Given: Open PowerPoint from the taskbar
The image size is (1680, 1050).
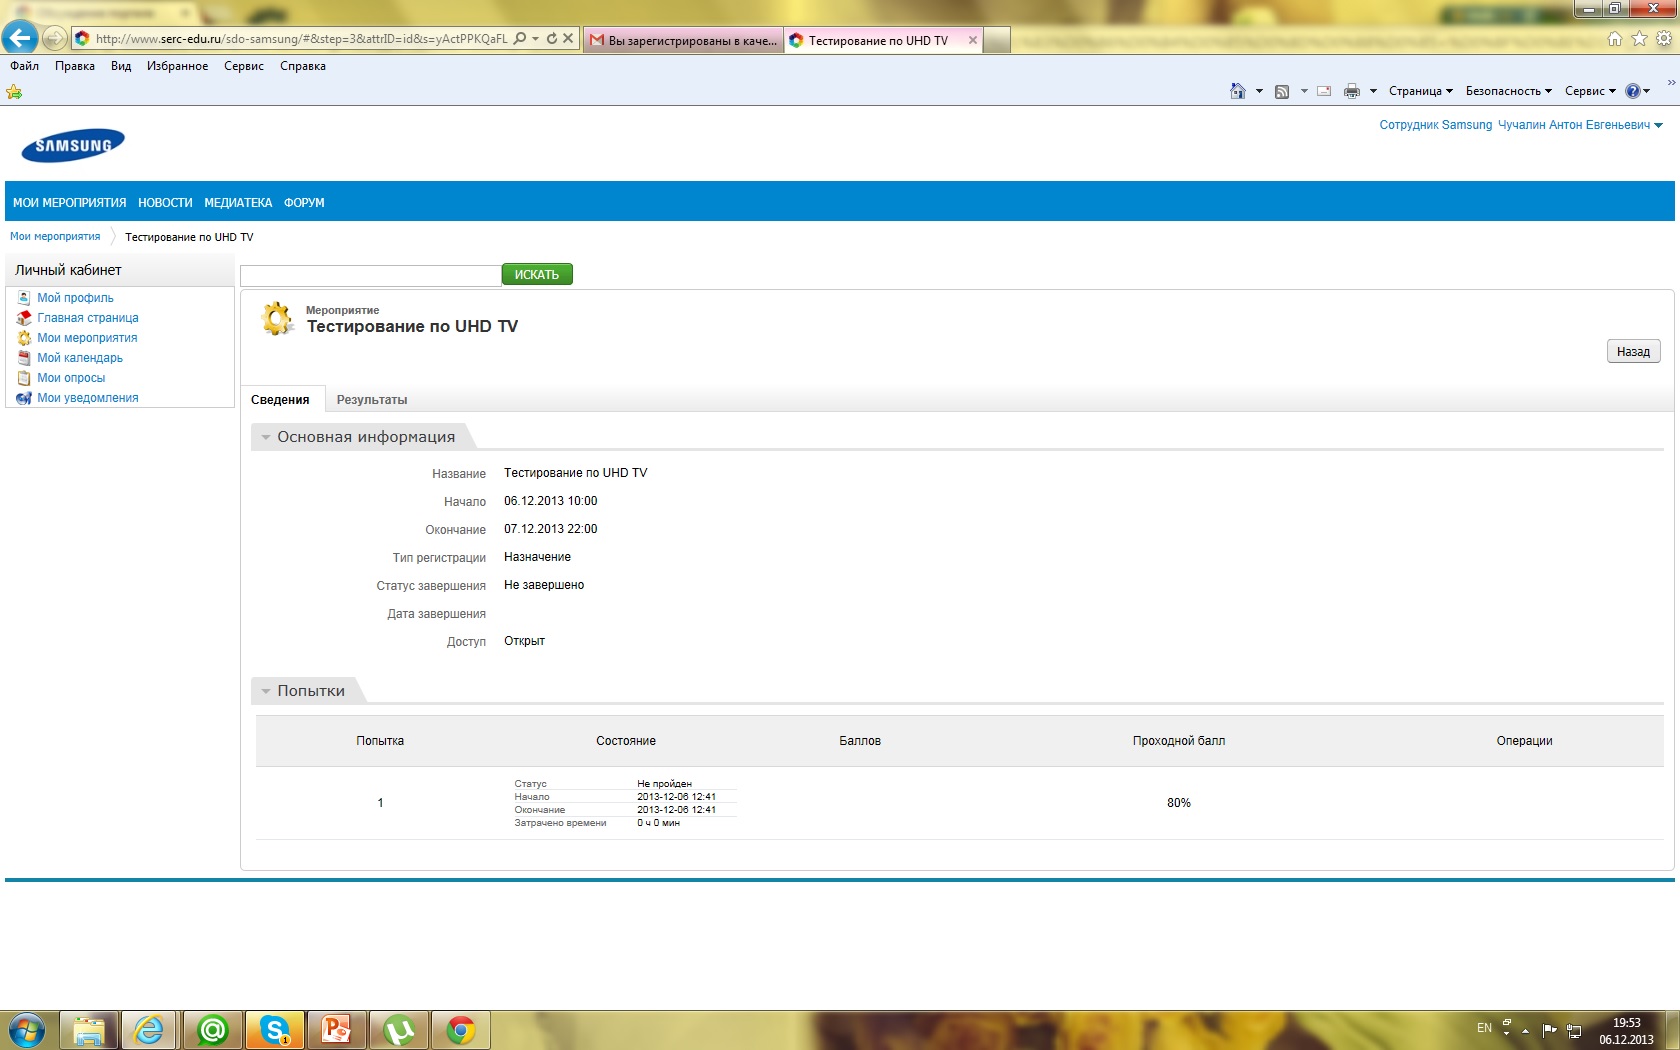Looking at the screenshot, I should (x=336, y=1030).
